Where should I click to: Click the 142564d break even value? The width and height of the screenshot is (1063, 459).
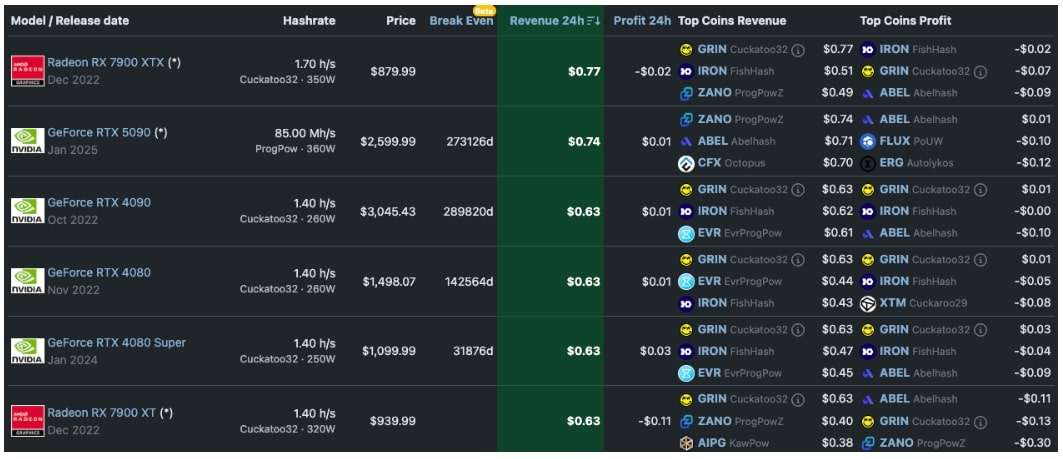(470, 281)
